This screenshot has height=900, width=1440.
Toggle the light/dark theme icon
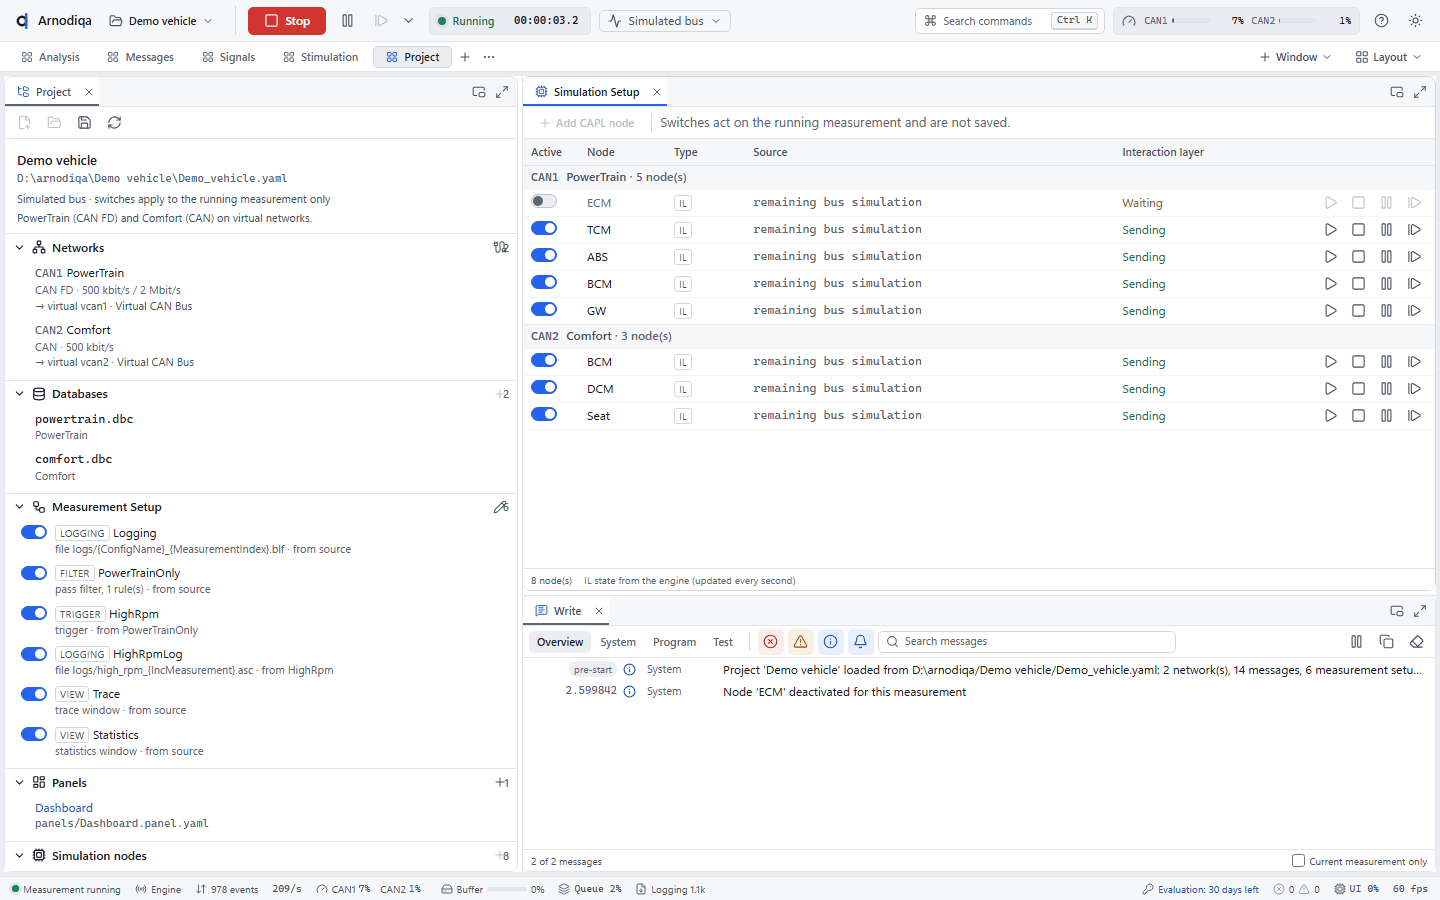coord(1415,20)
